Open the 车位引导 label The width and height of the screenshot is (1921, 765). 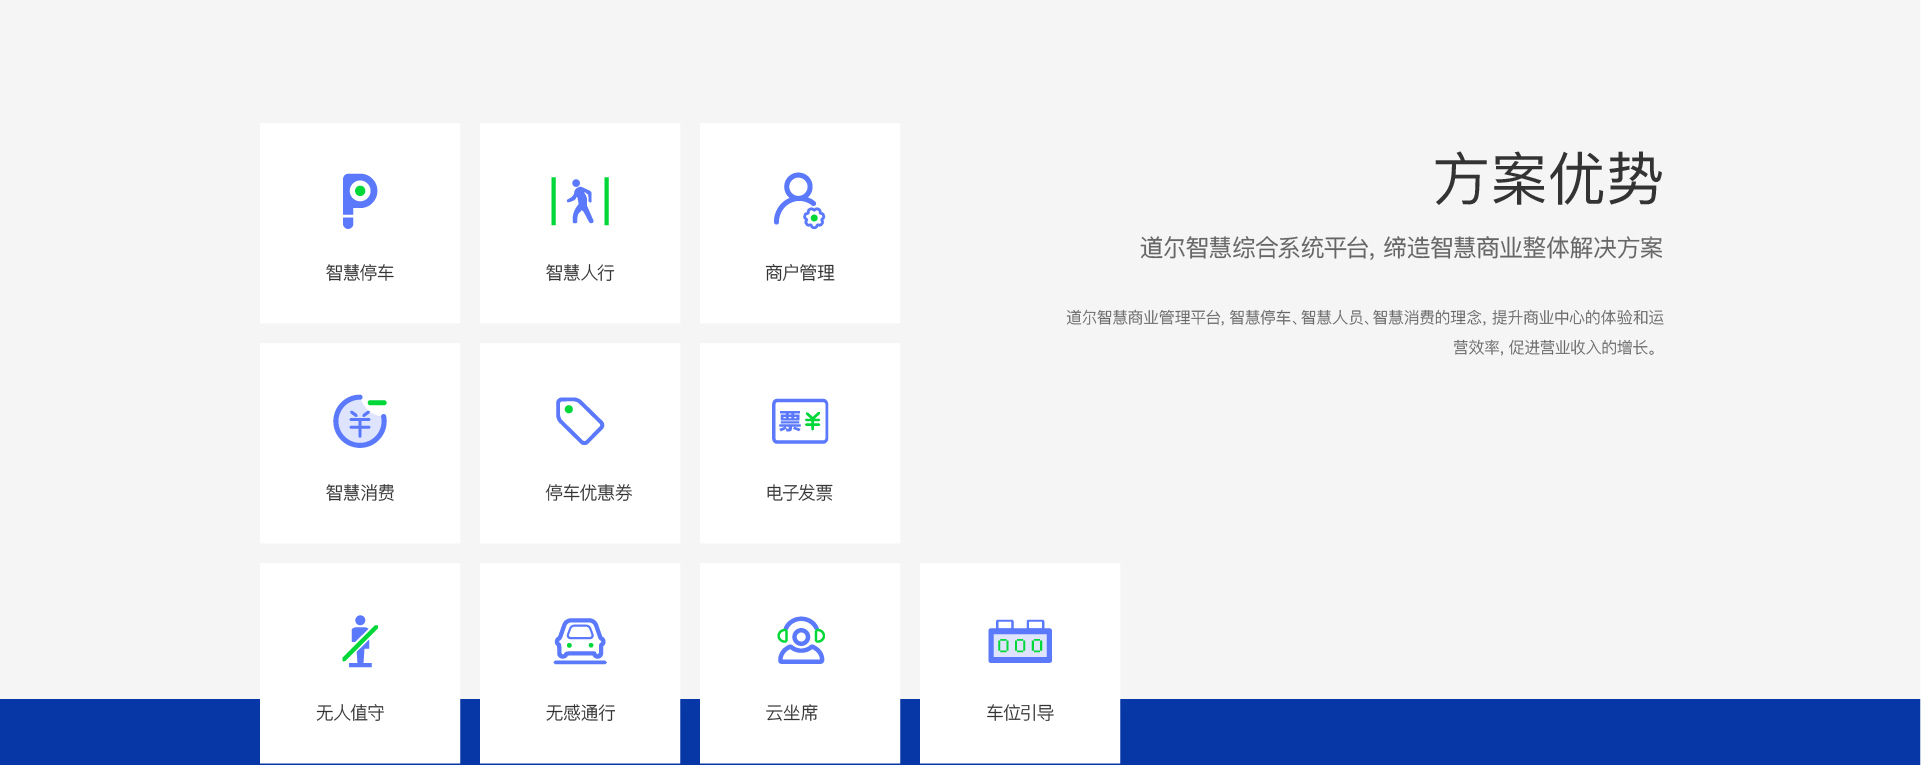pos(1020,713)
